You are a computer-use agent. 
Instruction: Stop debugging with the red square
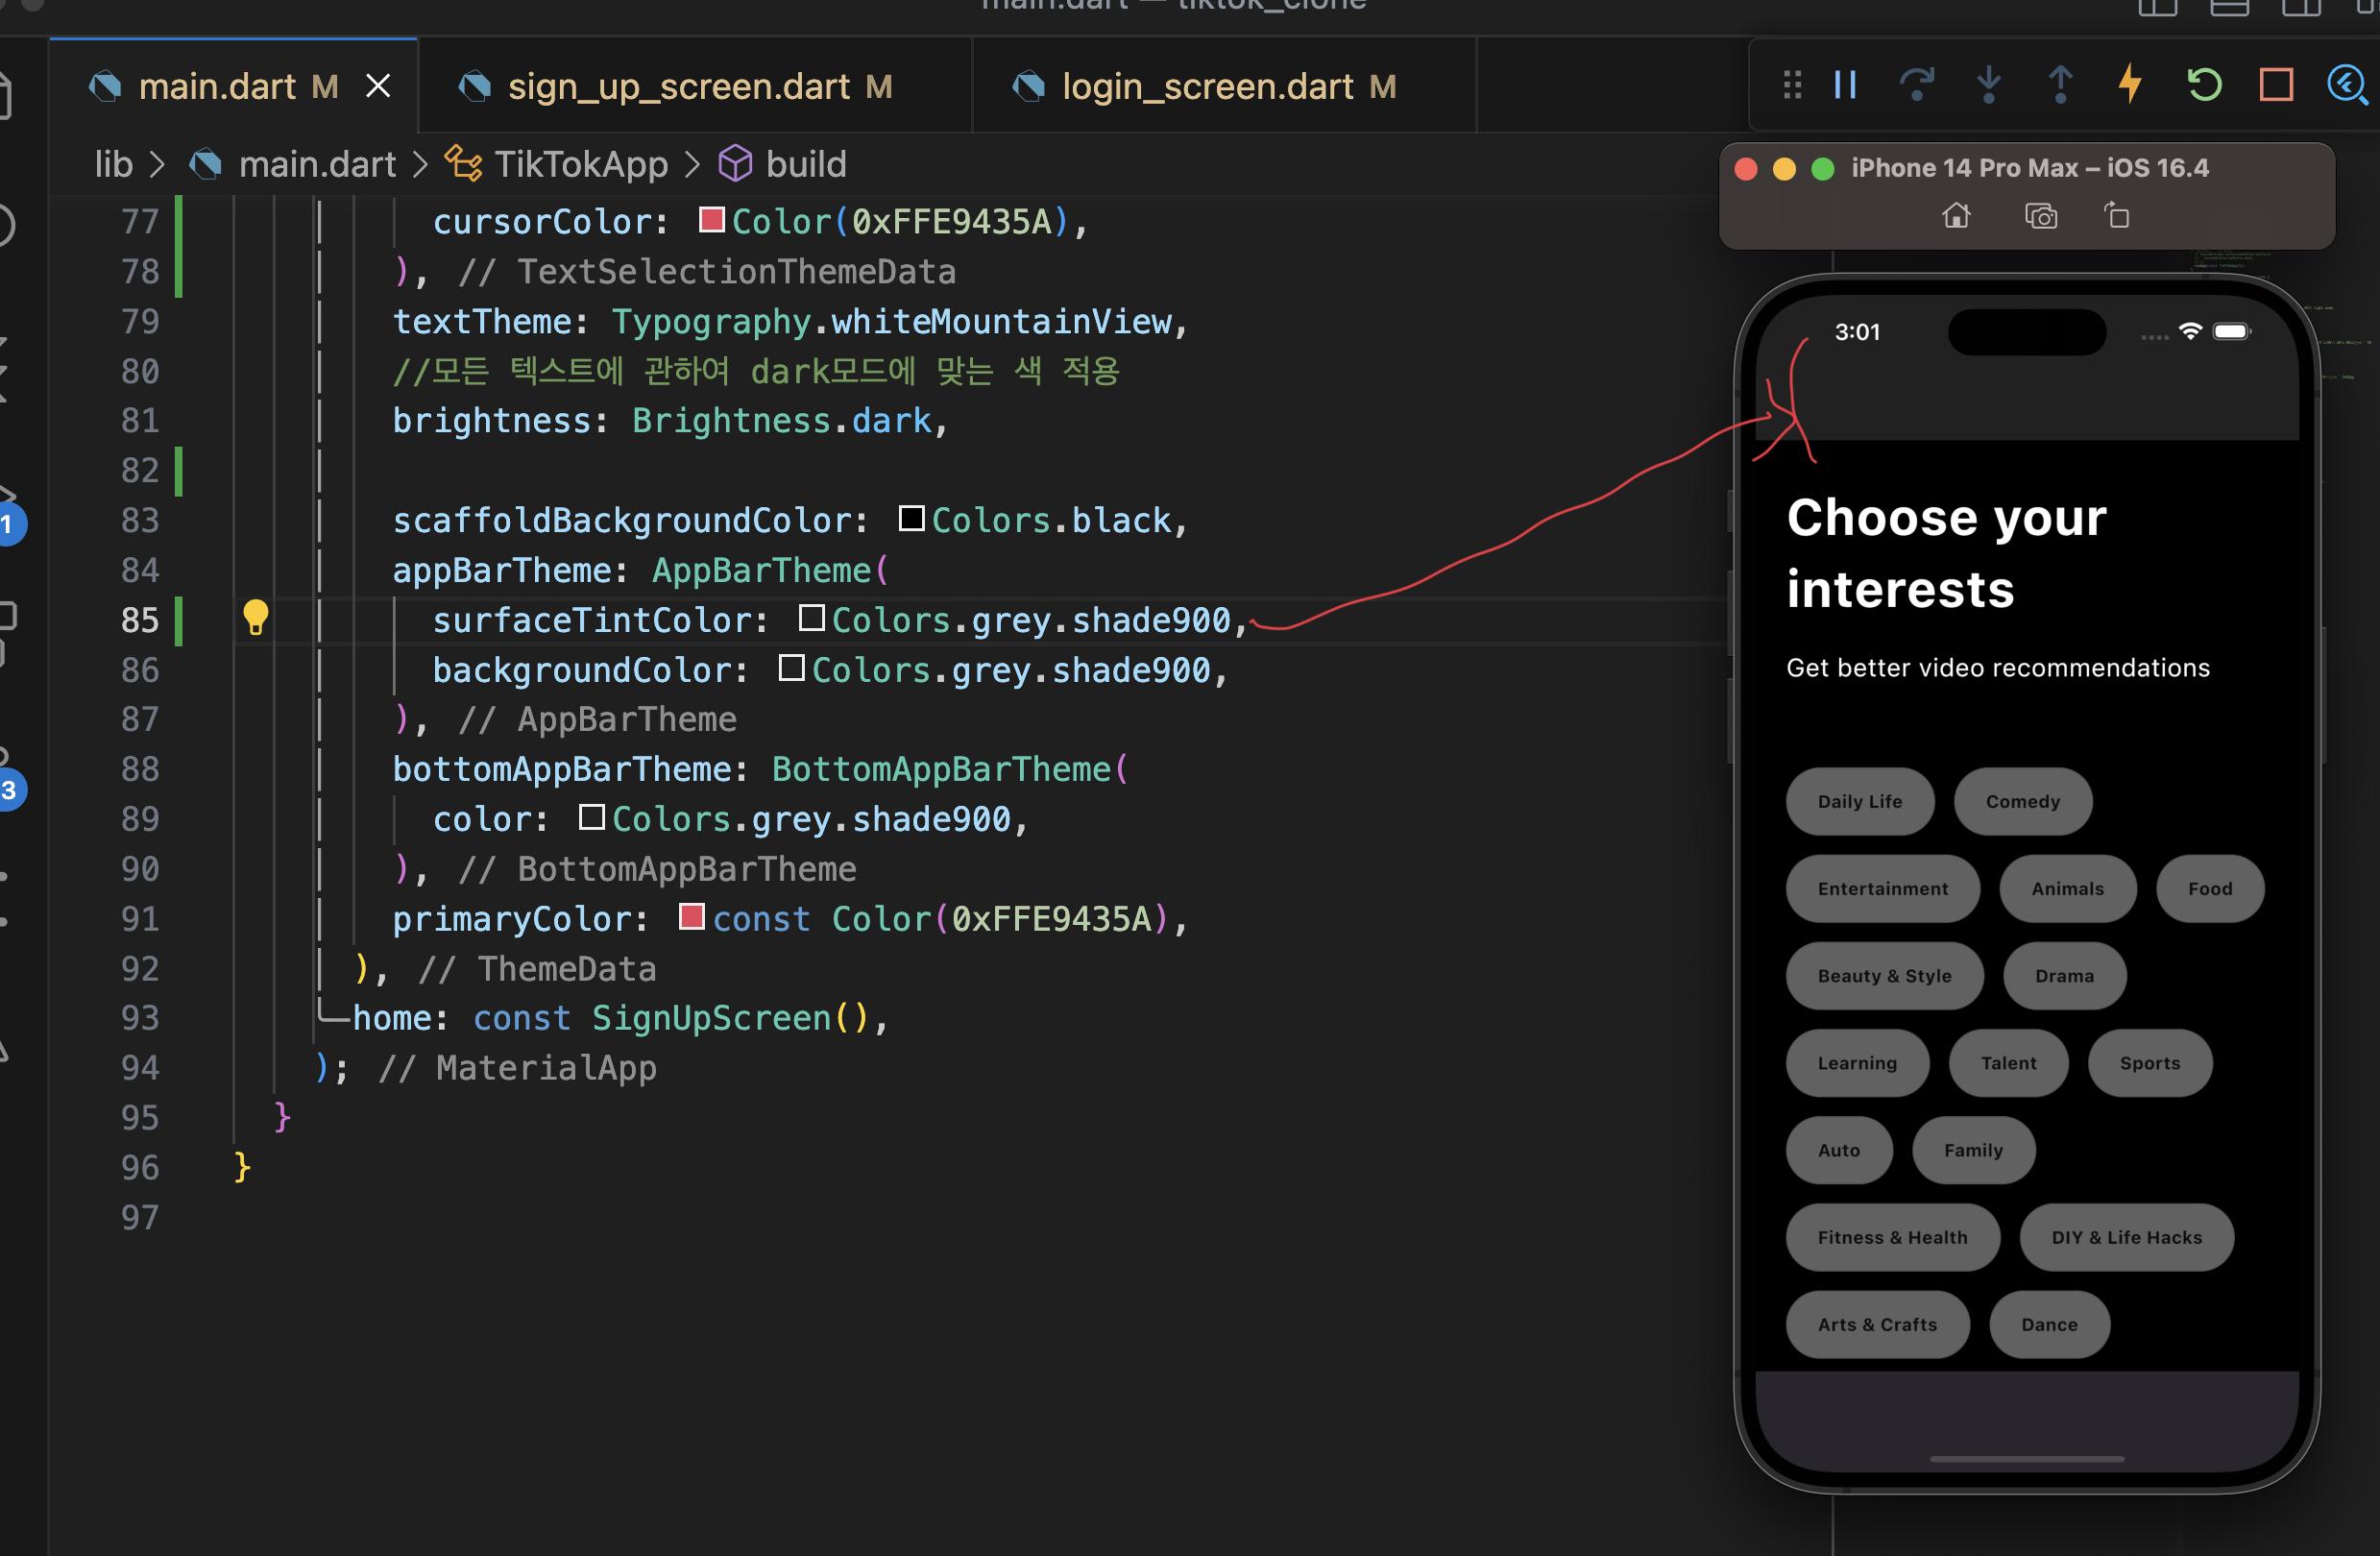[x=2276, y=85]
